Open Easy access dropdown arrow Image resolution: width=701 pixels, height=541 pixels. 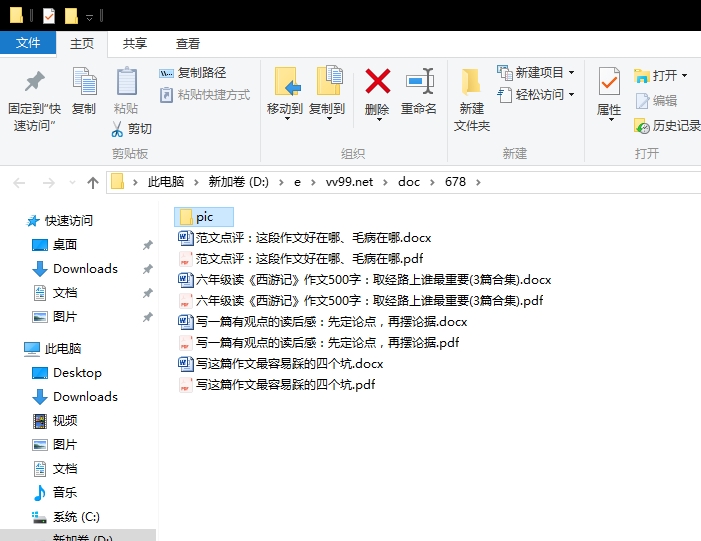point(571,95)
